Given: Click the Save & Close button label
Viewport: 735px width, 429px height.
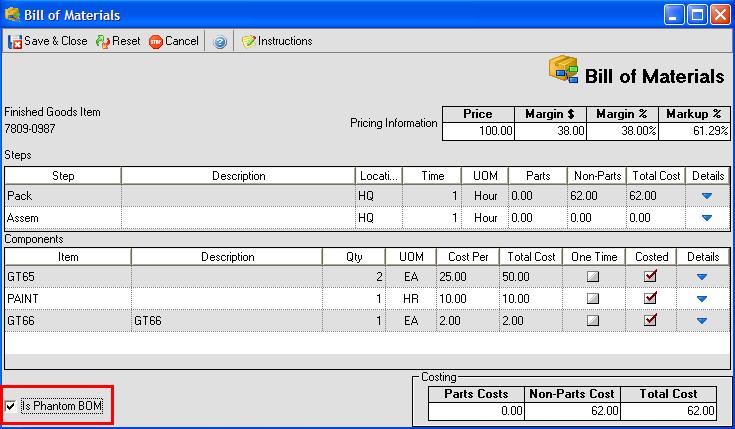Looking at the screenshot, I should pyautogui.click(x=55, y=42).
